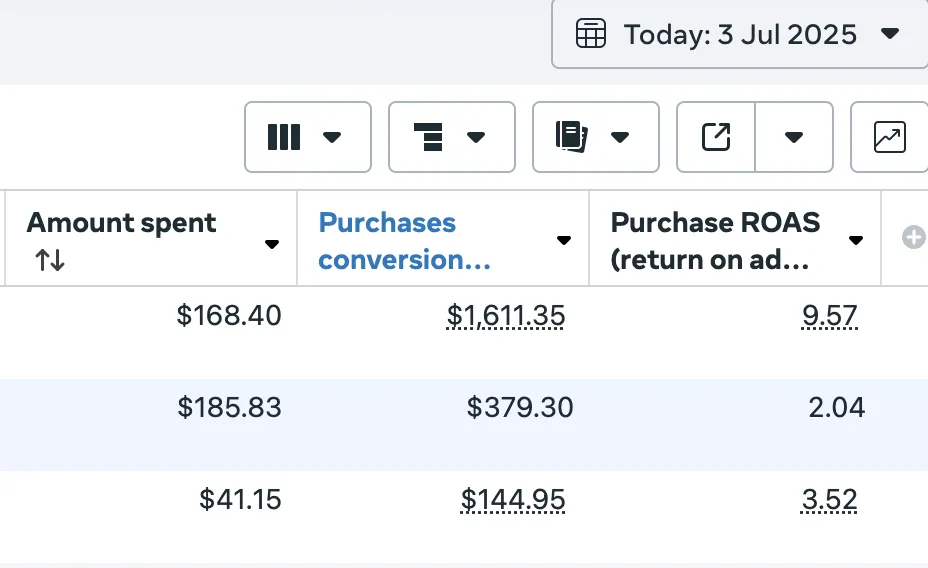928x568 pixels.
Task: Open the Amount spent column menu caret
Action: pos(271,243)
